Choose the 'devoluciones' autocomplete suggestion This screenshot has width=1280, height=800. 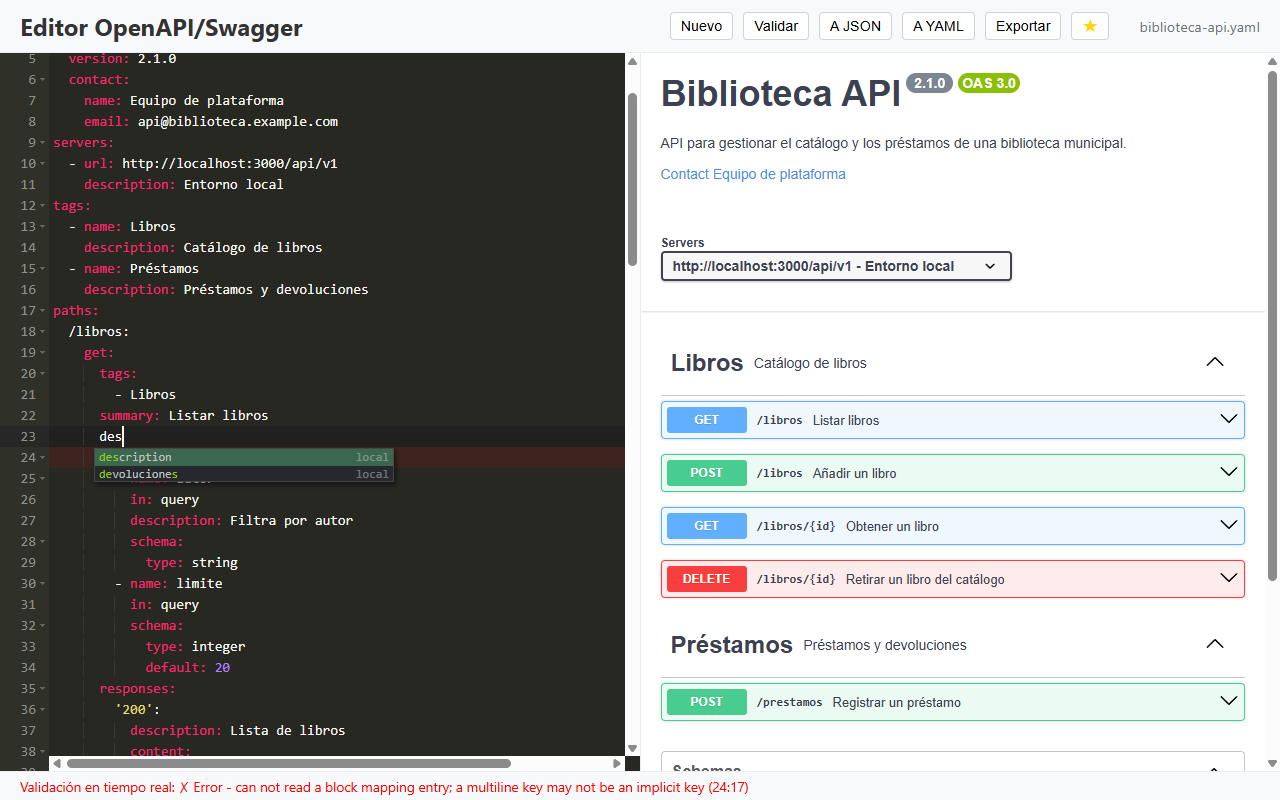[x=244, y=474]
